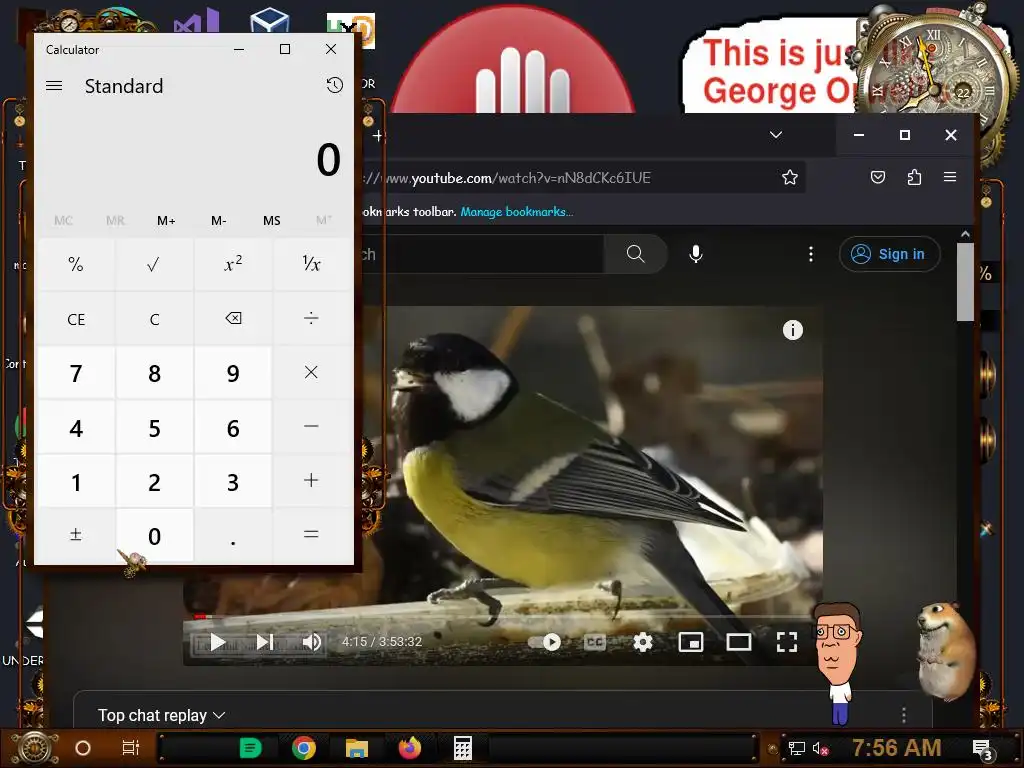
Task: Open the Firefox application hamburger menu
Action: pos(950,177)
